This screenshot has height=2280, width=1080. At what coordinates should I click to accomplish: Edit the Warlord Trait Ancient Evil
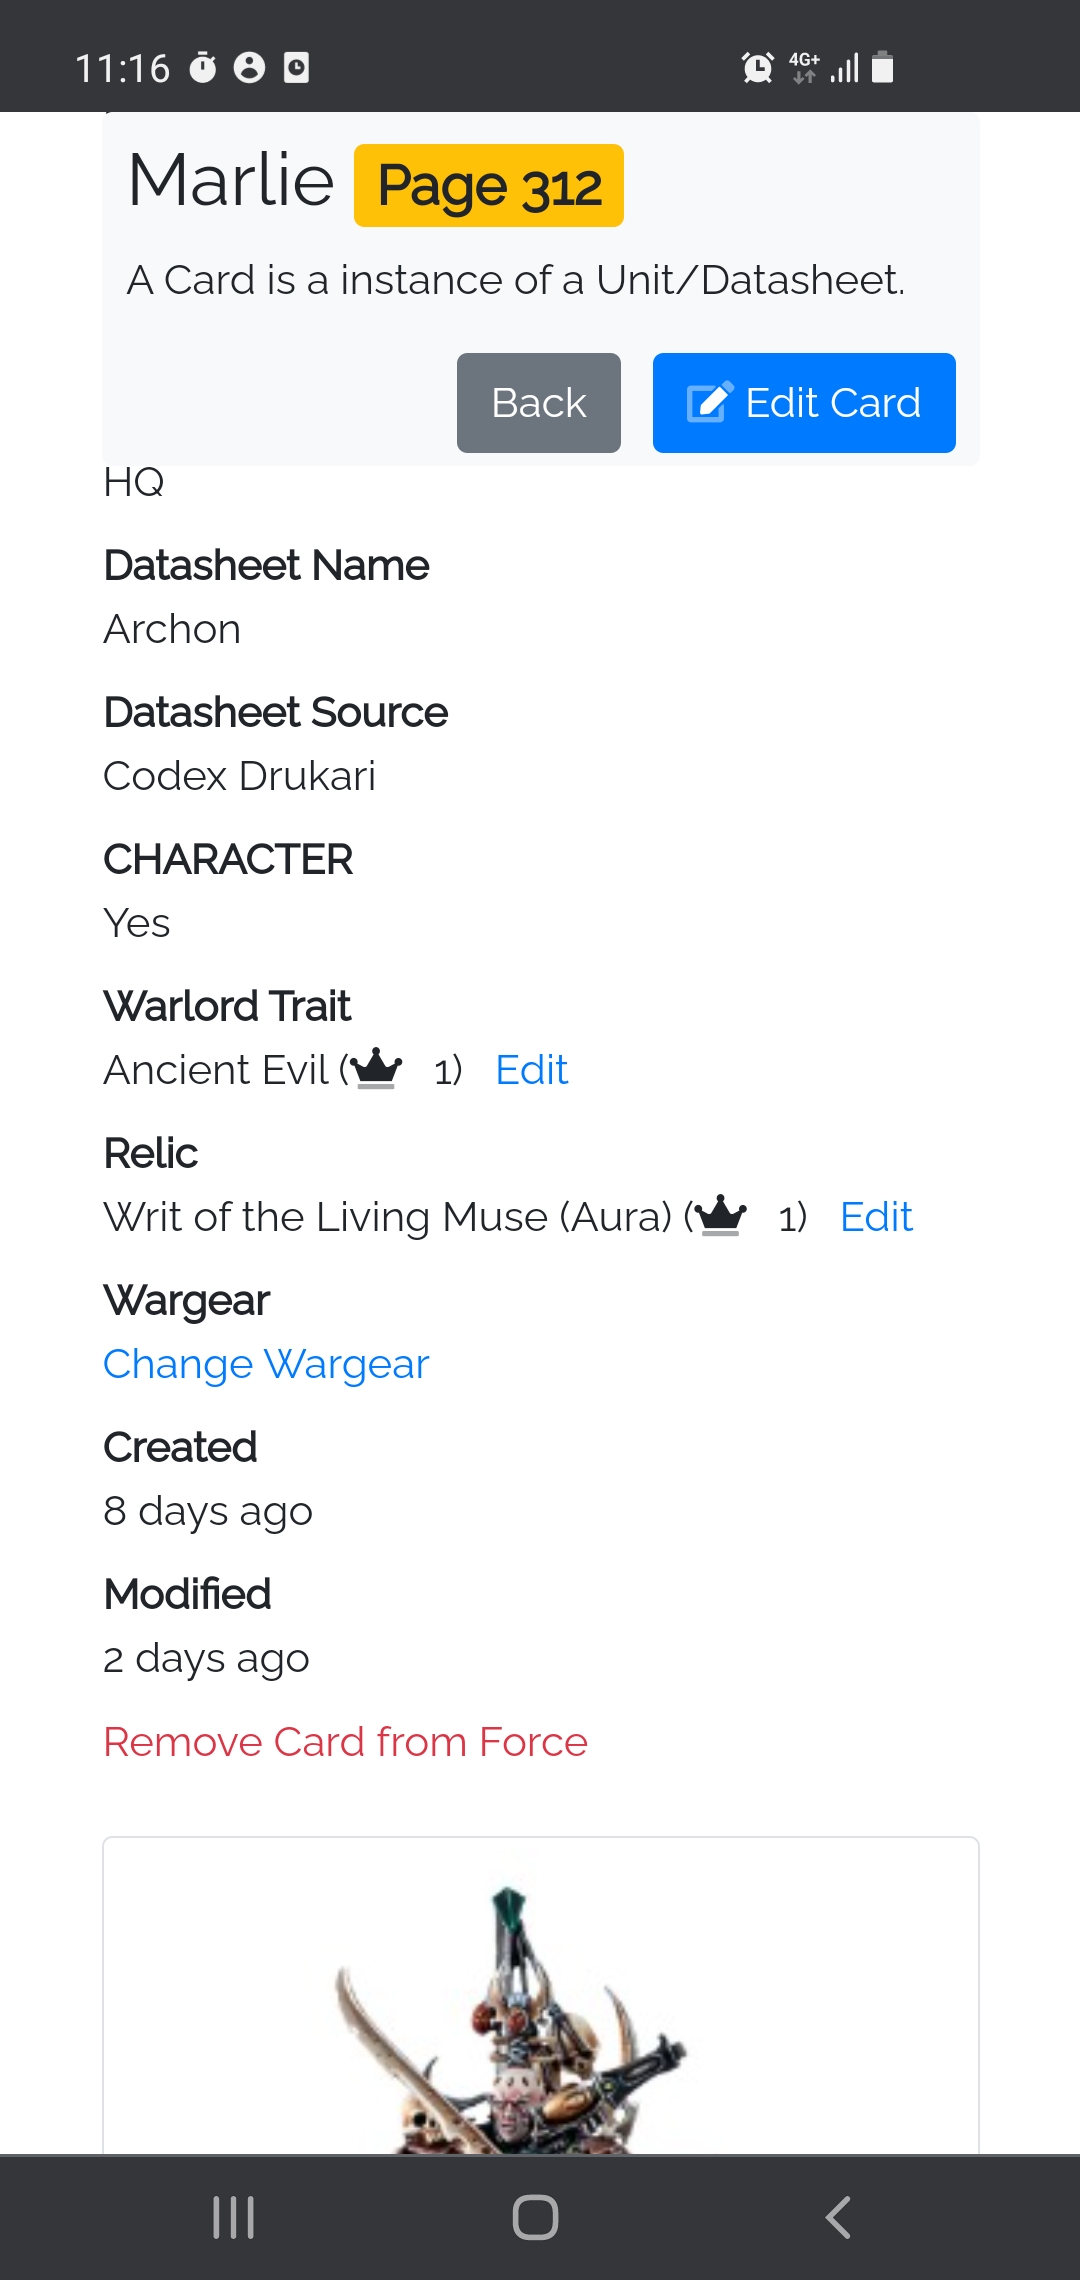[x=531, y=1070]
